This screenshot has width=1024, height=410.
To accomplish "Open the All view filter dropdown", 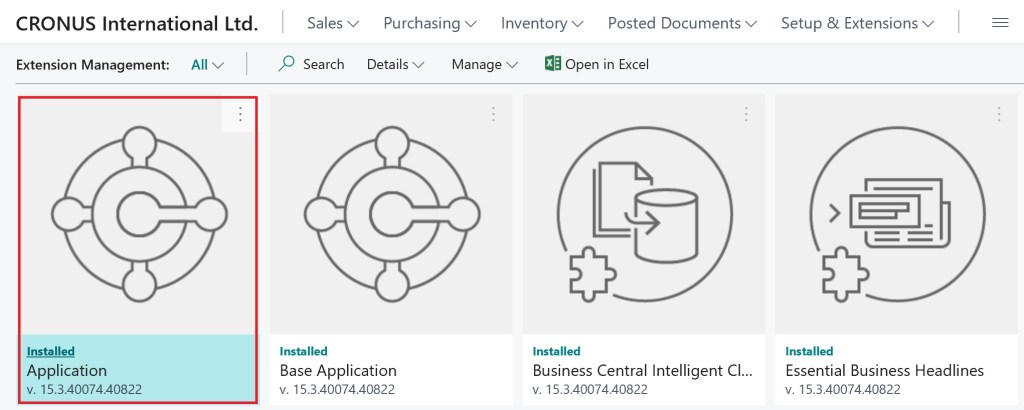I will pos(207,64).
